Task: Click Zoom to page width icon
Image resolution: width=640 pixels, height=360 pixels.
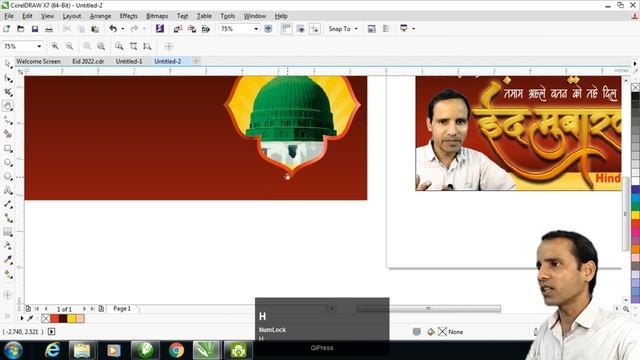Action: [147, 47]
